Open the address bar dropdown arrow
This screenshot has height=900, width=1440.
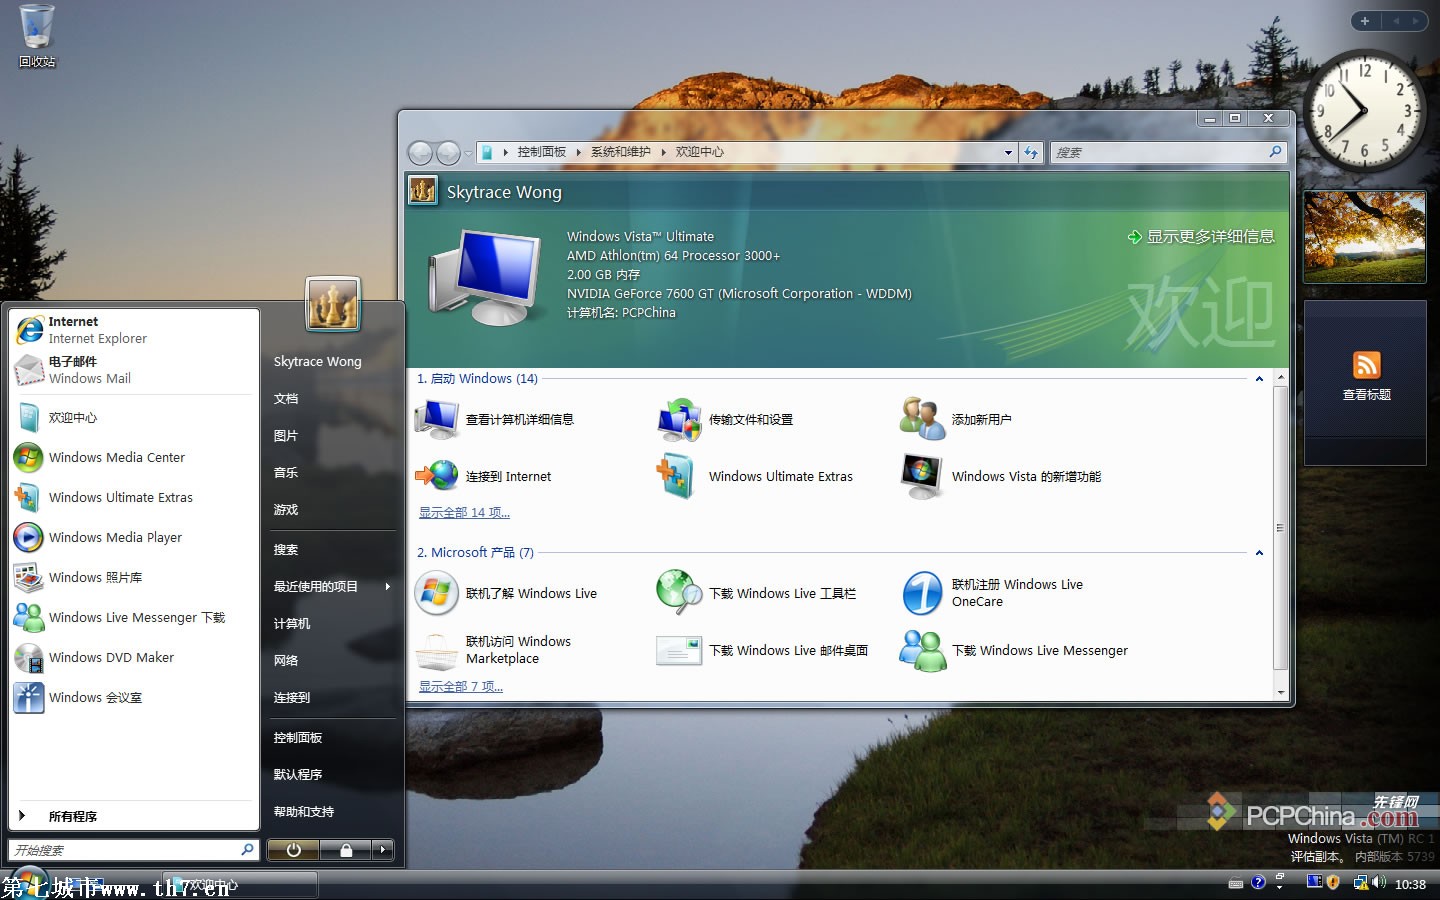tap(1008, 153)
